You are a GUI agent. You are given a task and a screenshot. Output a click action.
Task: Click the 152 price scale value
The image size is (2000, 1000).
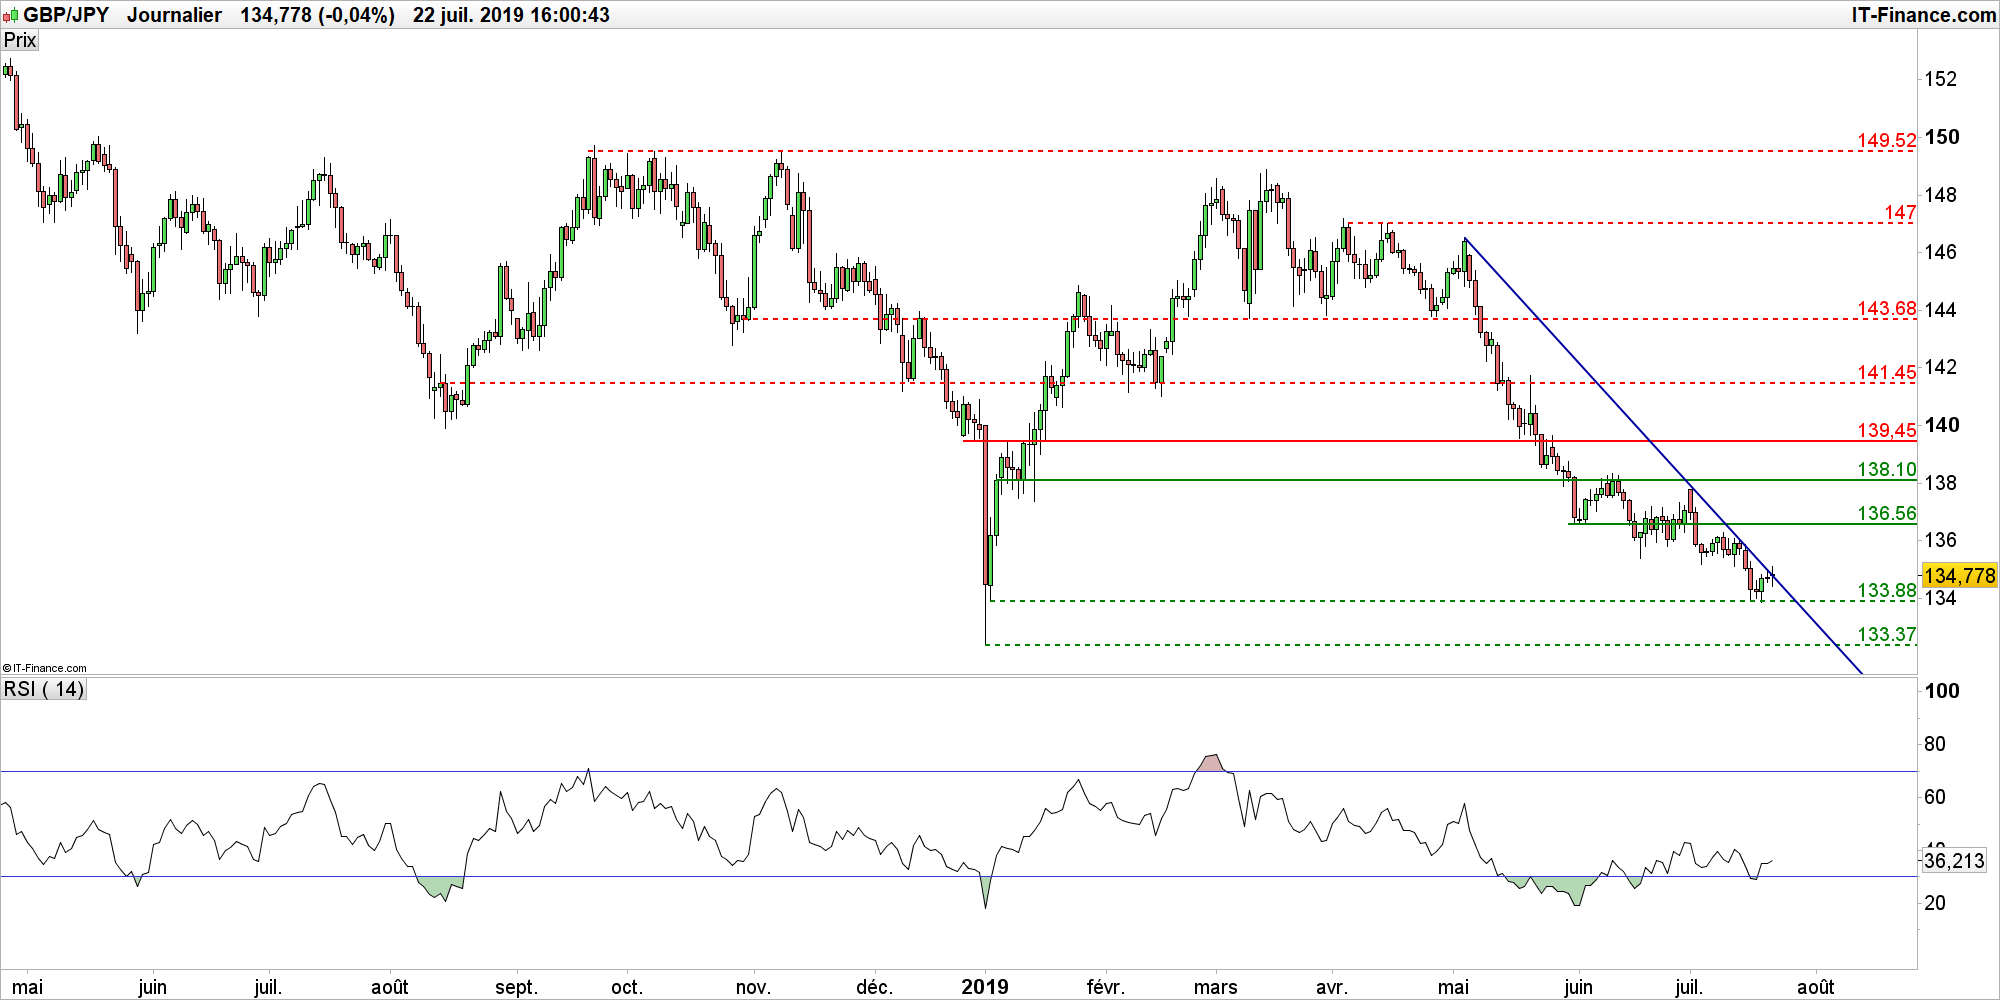1941,79
